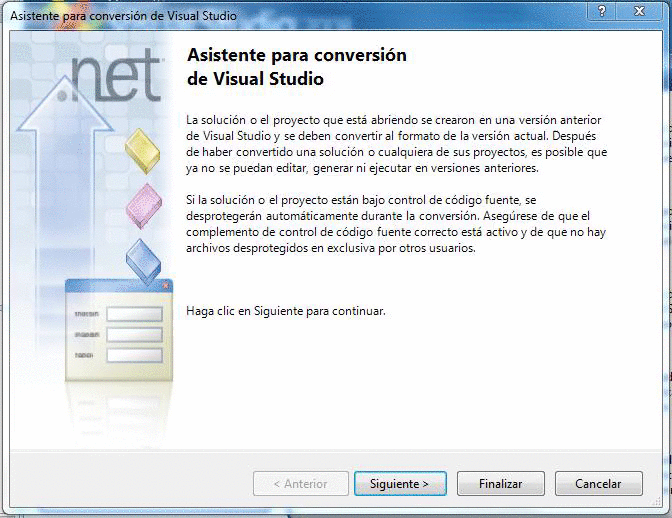Click the Finalizar button

[x=500, y=483]
